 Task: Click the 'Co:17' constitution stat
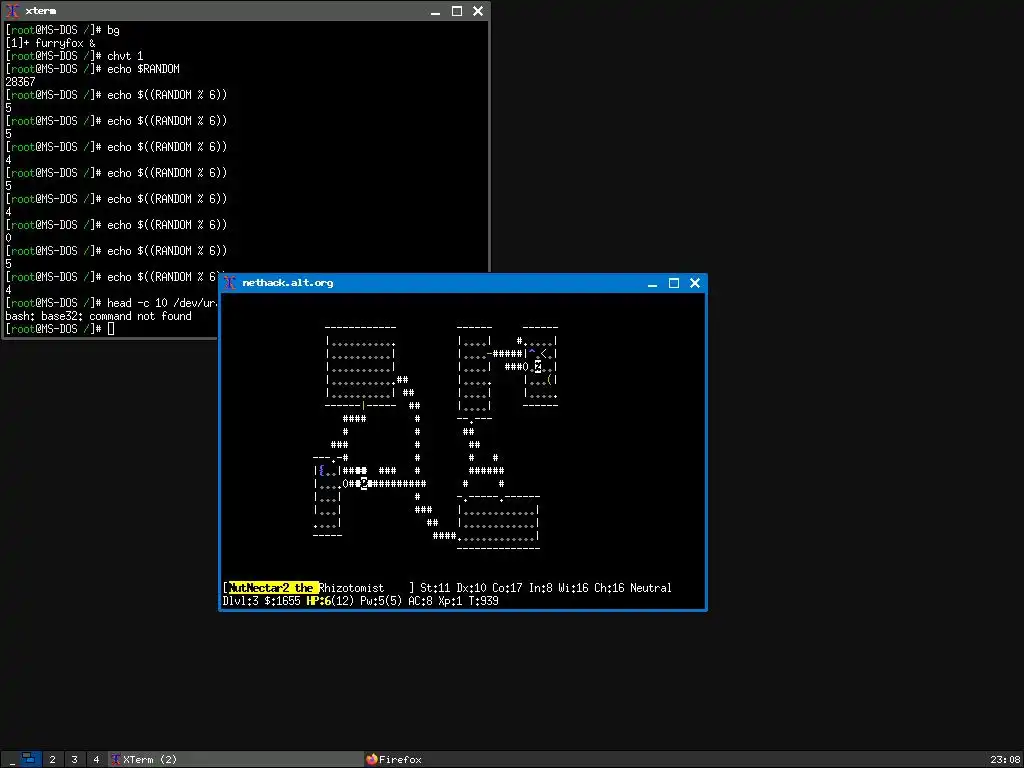click(507, 588)
